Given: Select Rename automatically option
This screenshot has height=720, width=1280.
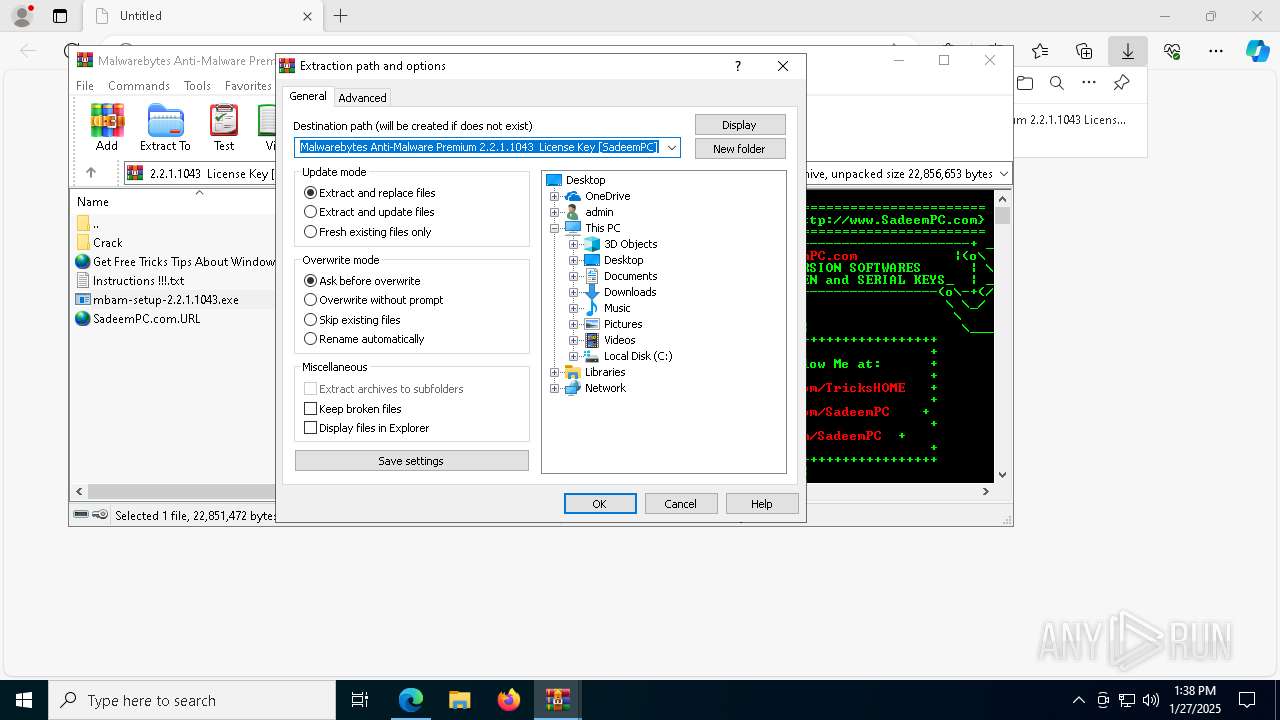Looking at the screenshot, I should pos(364,339).
